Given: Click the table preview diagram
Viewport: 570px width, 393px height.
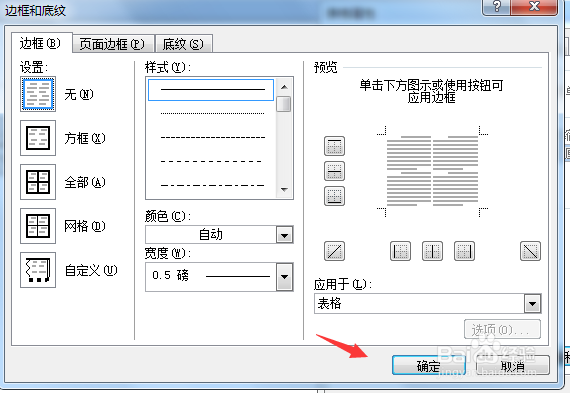Looking at the screenshot, I should pyautogui.click(x=432, y=171).
